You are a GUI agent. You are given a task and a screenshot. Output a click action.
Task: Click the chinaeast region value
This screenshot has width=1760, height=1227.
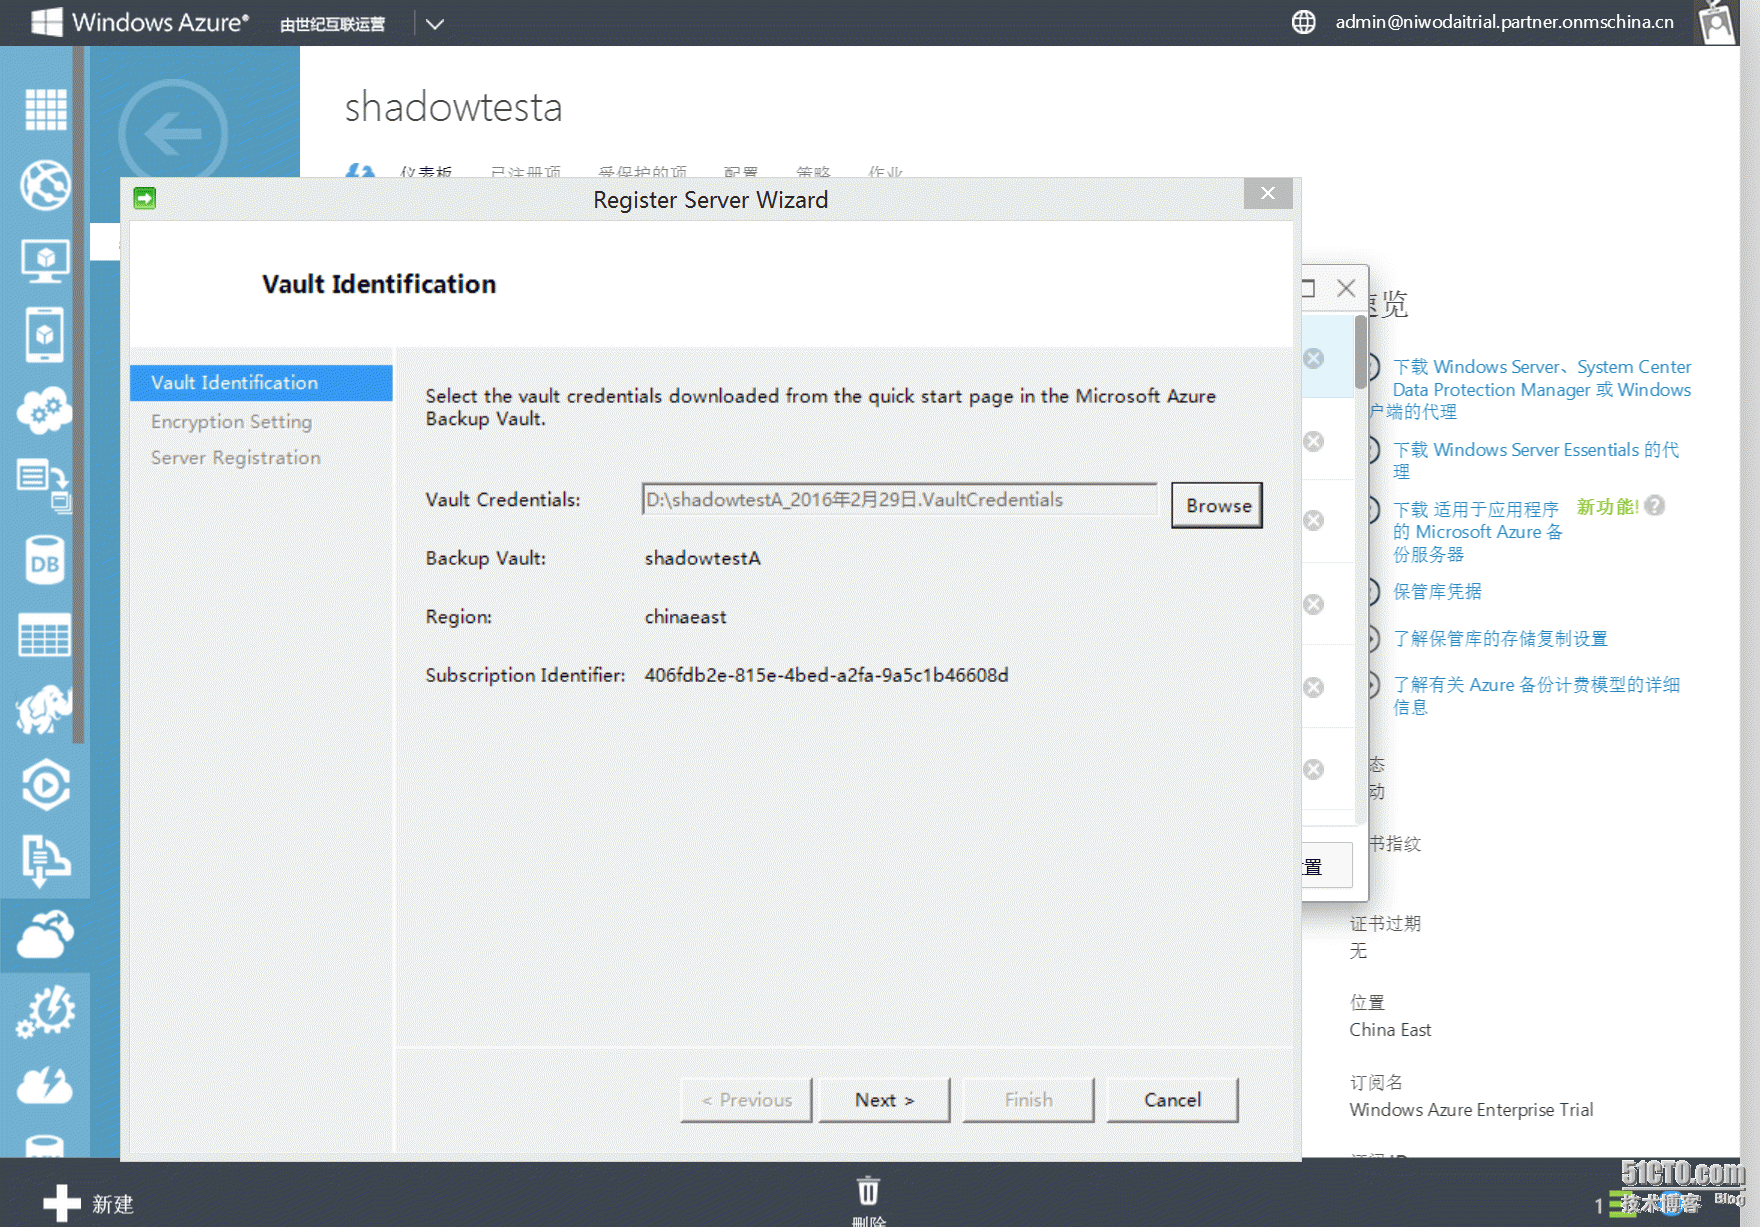pos(685,617)
